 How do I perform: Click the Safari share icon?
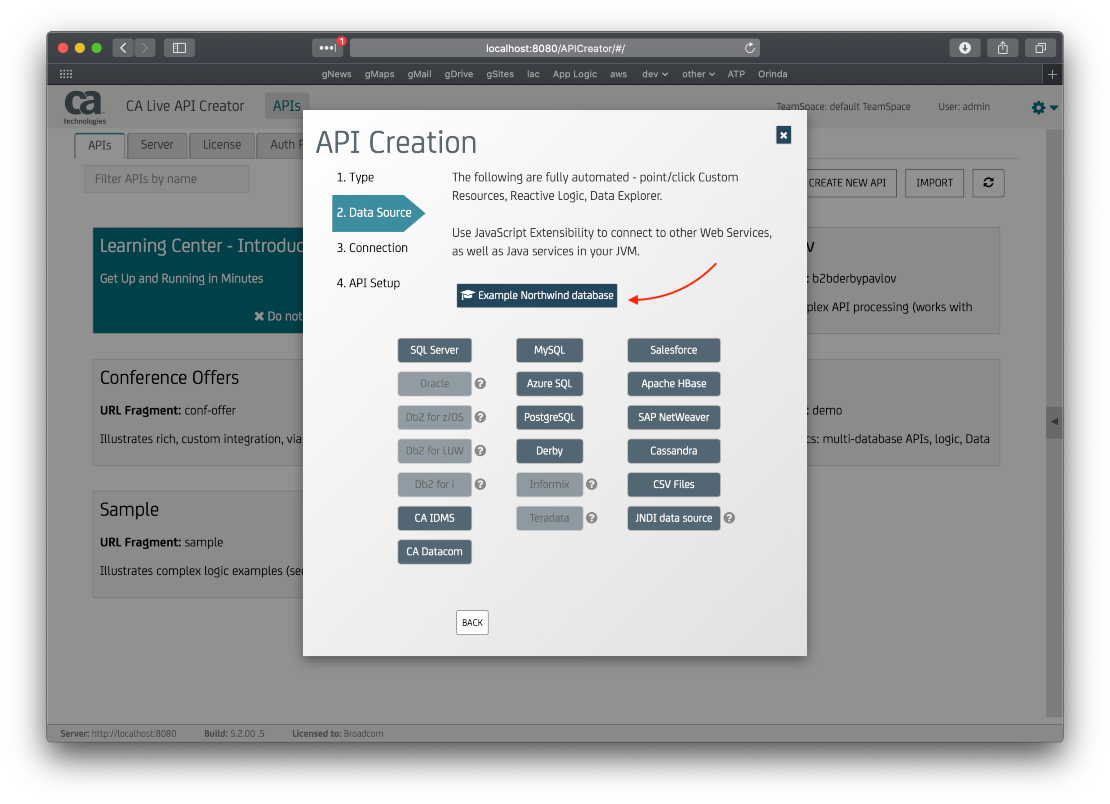click(x=1002, y=47)
